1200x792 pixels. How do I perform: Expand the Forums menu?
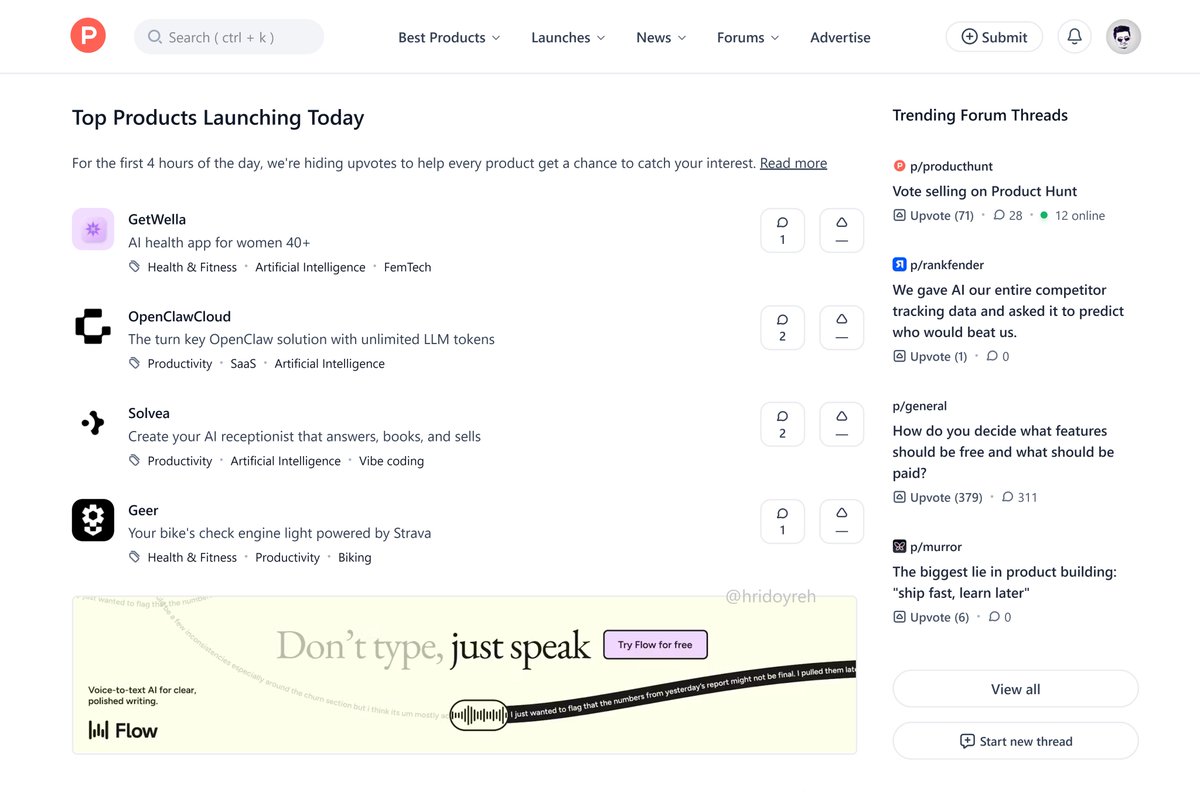coord(748,37)
